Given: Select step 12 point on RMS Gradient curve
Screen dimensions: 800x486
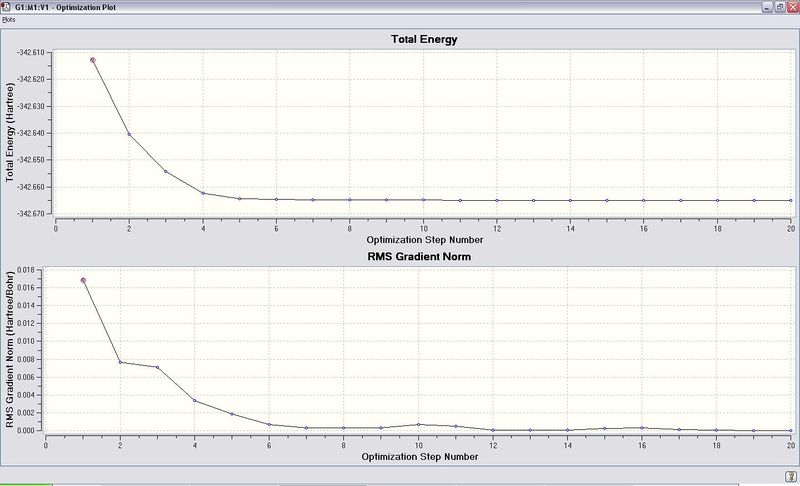Looking at the screenshot, I should (493, 430).
